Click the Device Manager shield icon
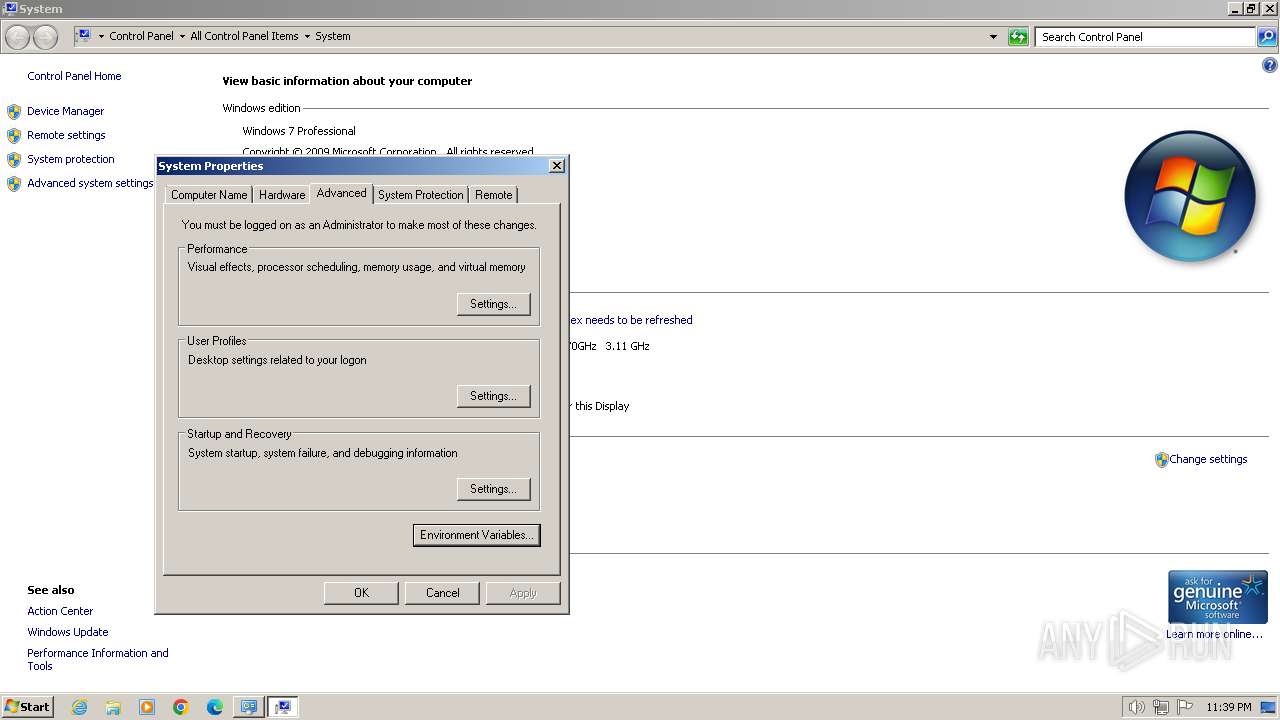Image resolution: width=1280 pixels, height=720 pixels. (14, 111)
